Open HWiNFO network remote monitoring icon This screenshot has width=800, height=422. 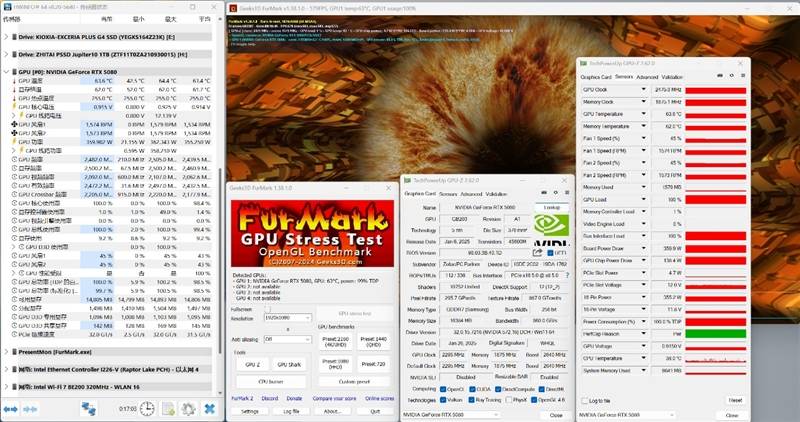point(89,409)
